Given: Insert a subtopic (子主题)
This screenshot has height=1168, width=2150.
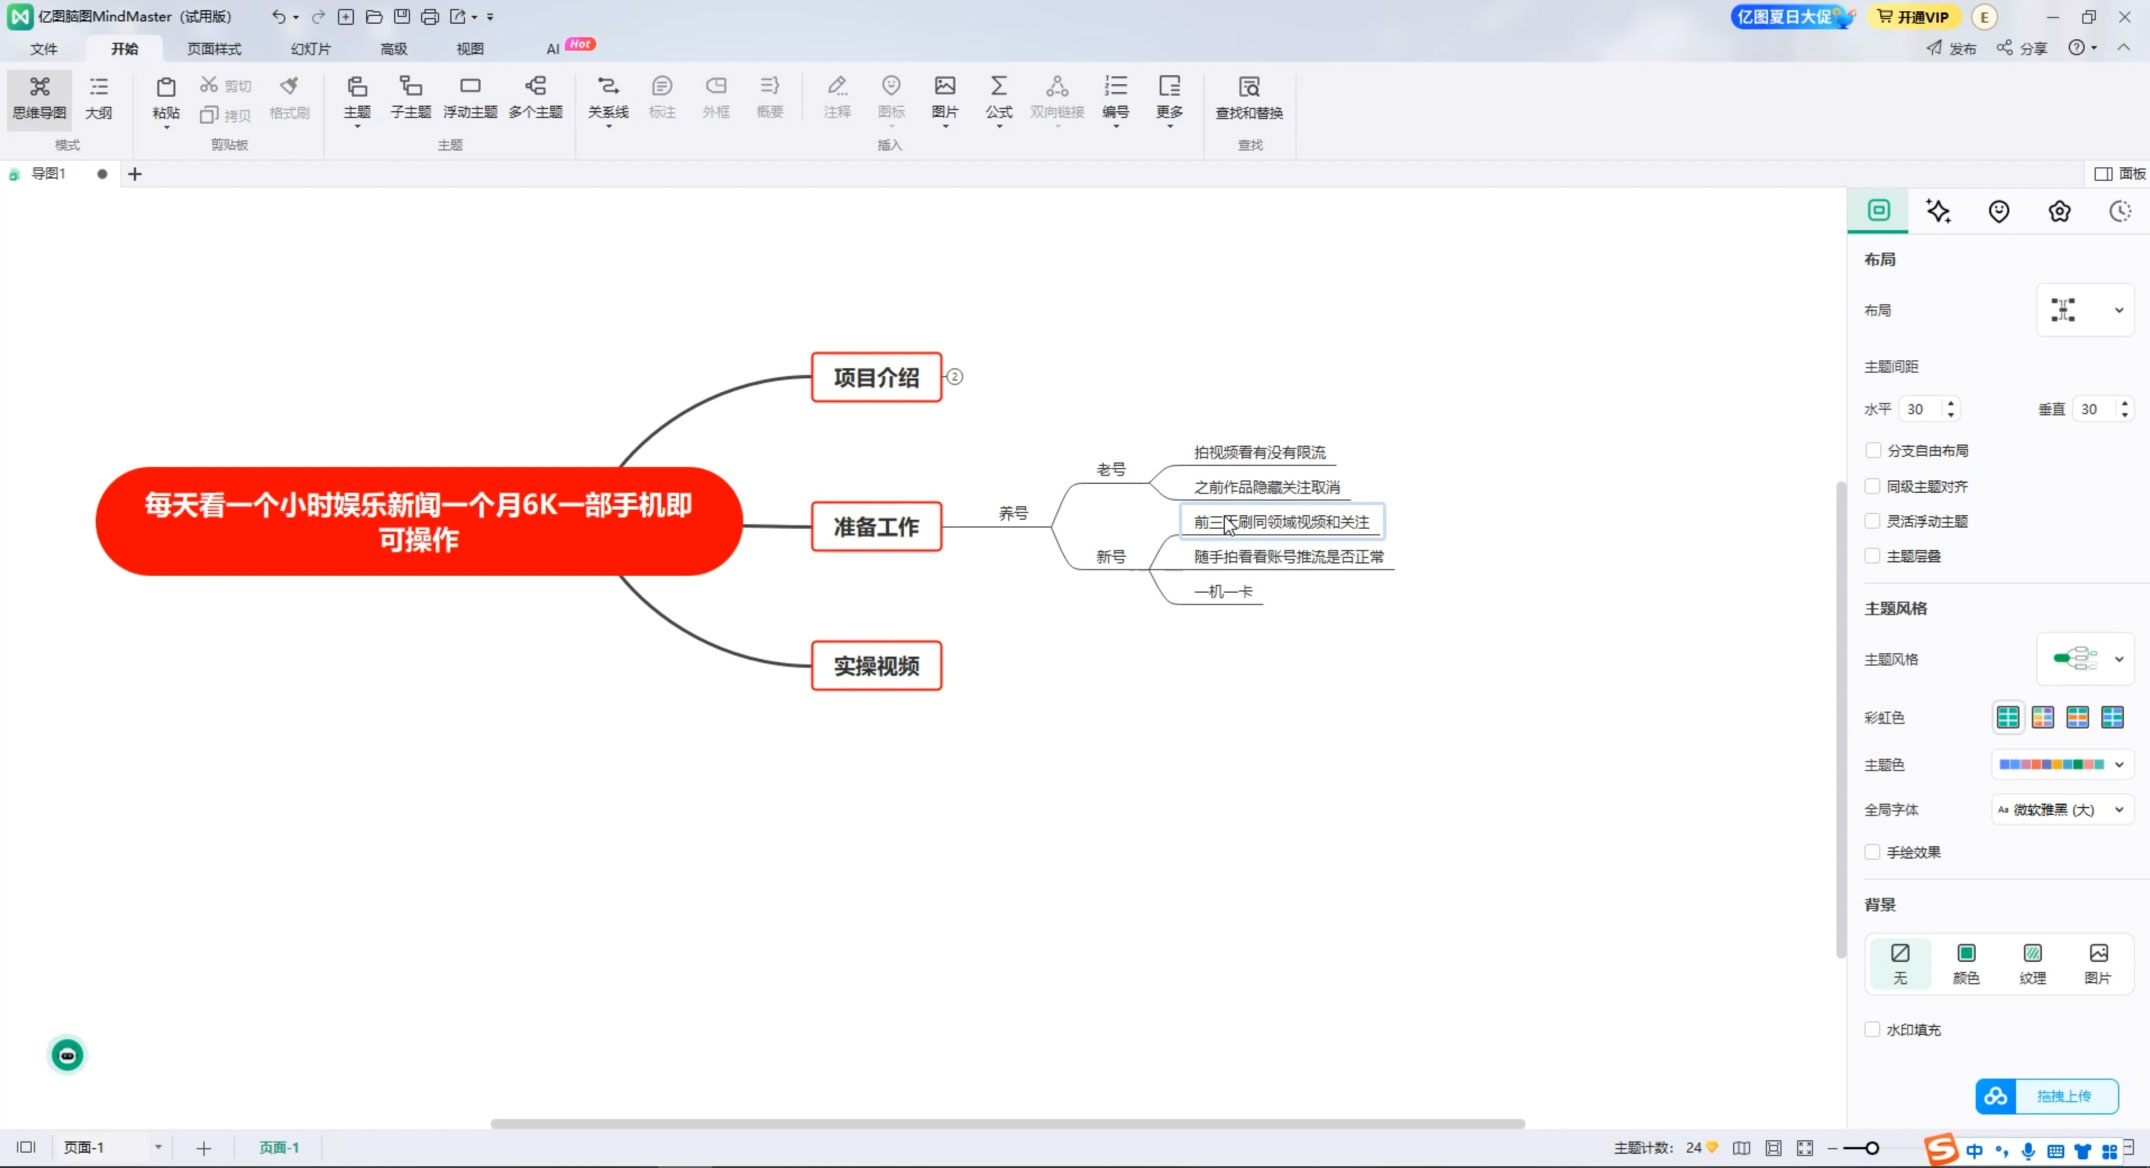Looking at the screenshot, I should tap(410, 98).
